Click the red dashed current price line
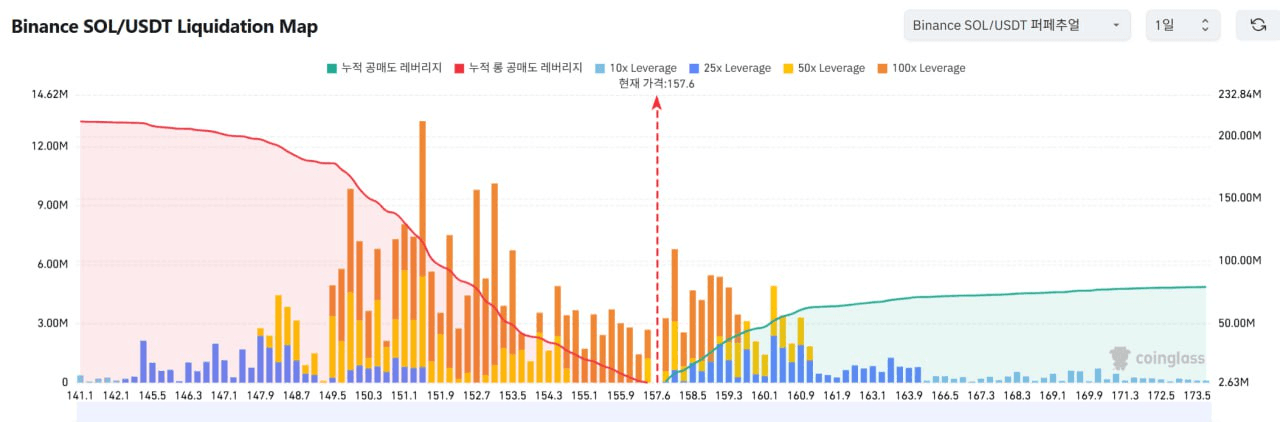The width and height of the screenshot is (1280, 422). click(x=657, y=240)
